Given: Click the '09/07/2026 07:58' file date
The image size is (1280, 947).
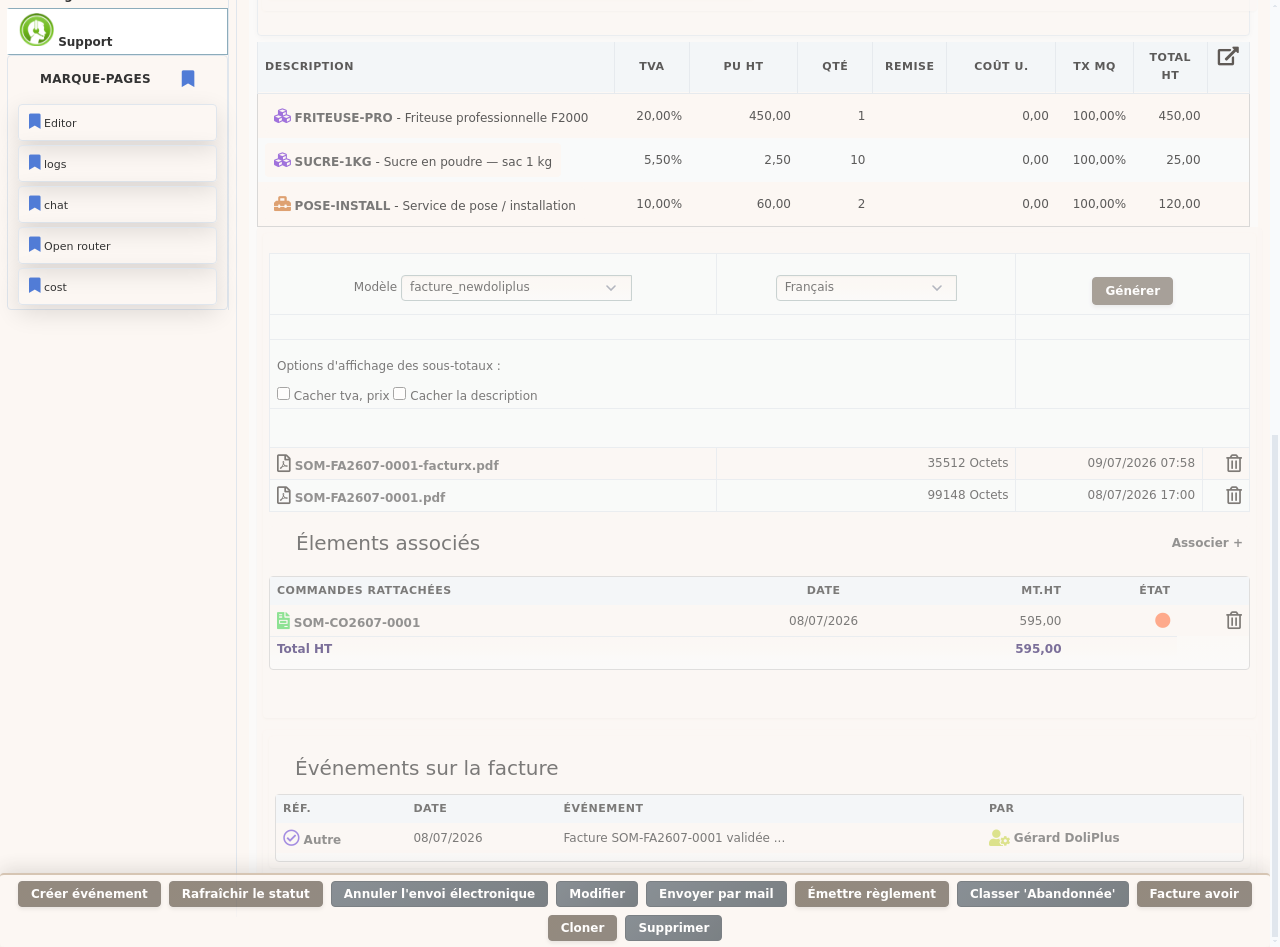Looking at the screenshot, I should (1141, 463).
